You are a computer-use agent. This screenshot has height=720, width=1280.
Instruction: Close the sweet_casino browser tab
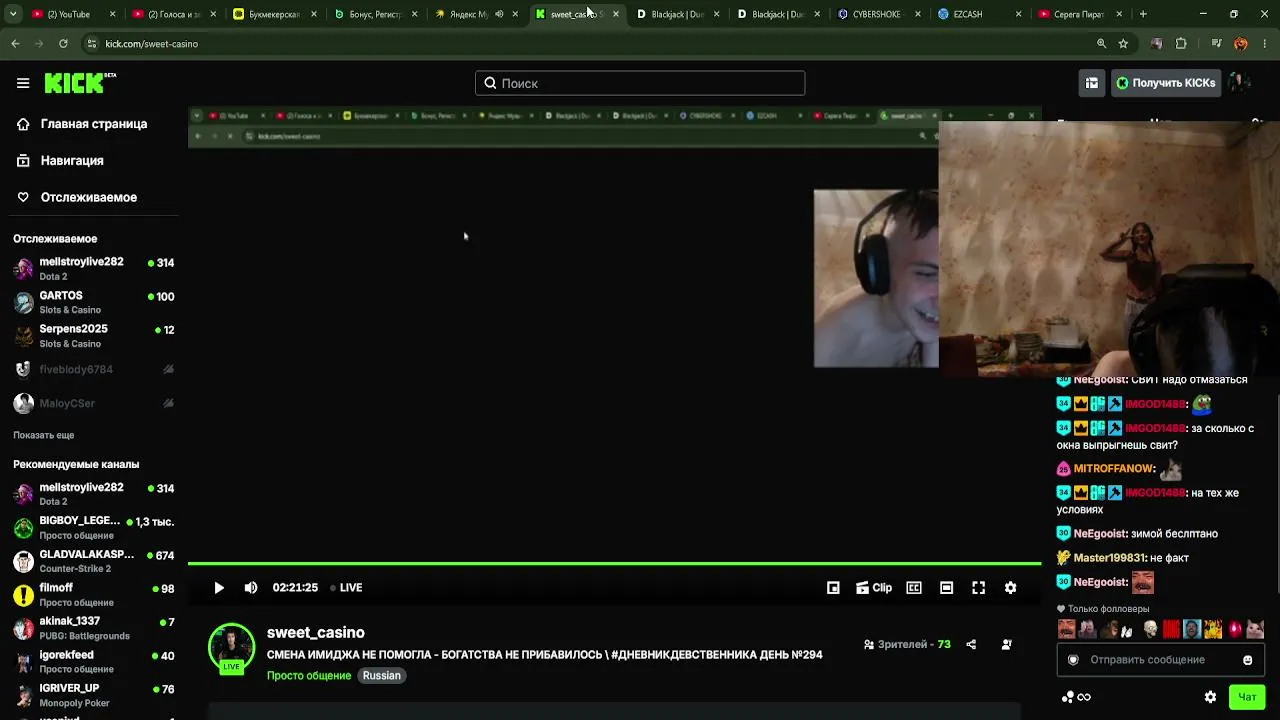(615, 14)
